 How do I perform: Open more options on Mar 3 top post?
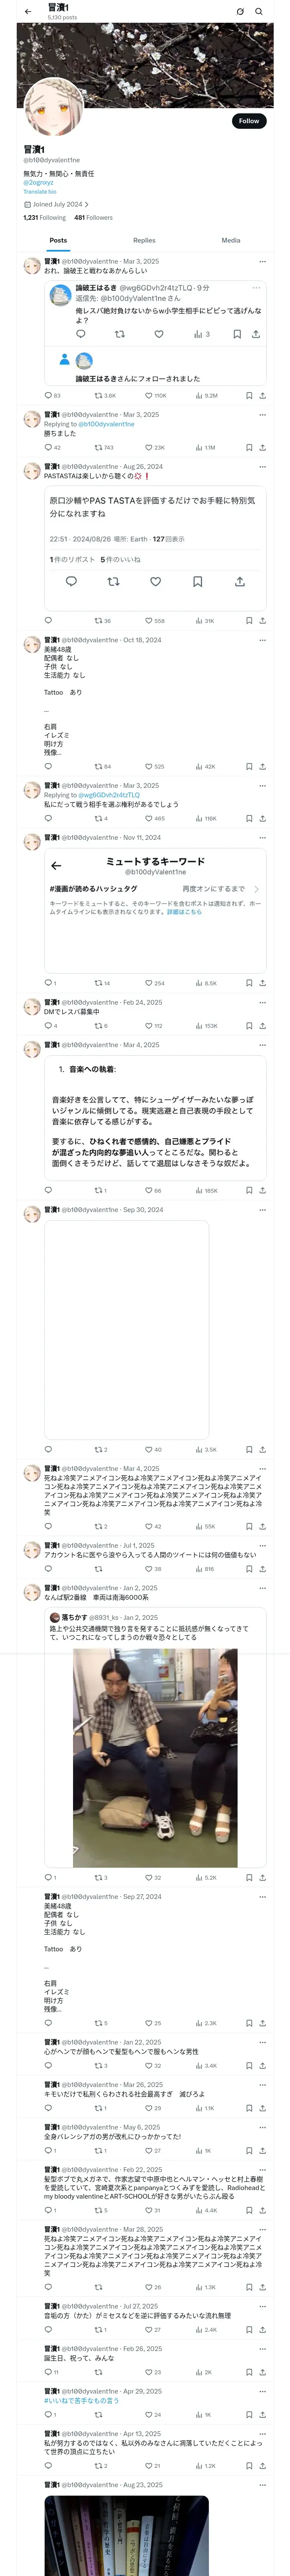point(263,261)
